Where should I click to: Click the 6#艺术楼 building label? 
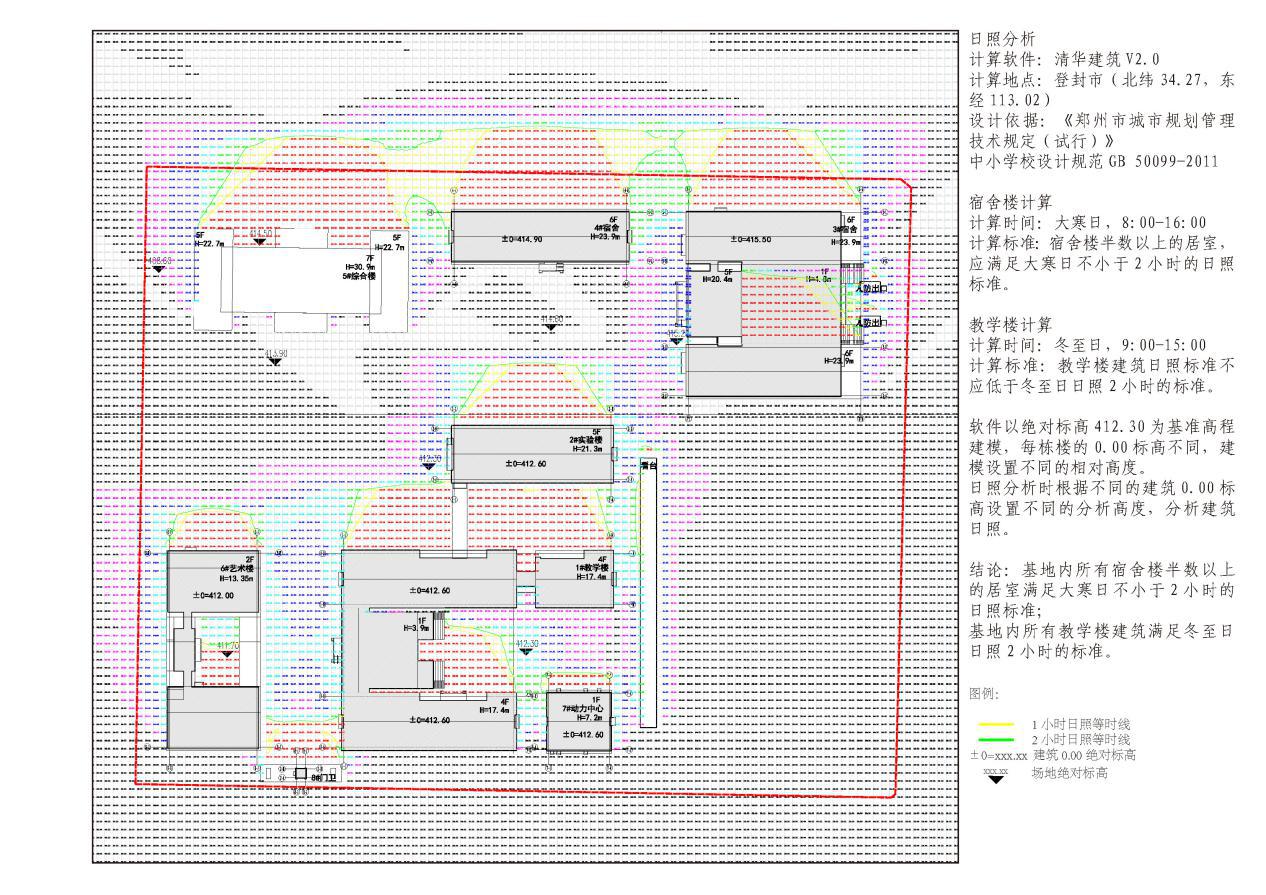(238, 568)
